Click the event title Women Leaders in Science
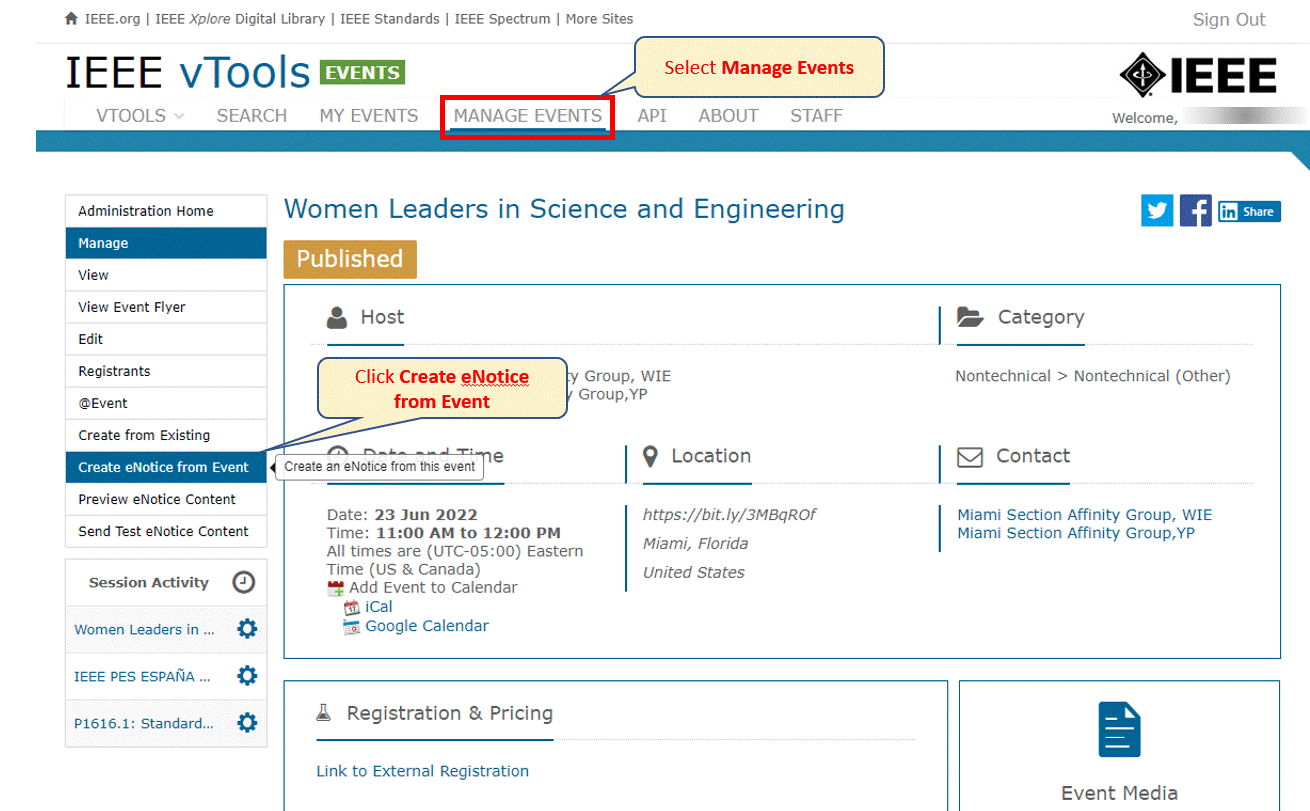The height and width of the screenshot is (811, 1310). coord(564,209)
